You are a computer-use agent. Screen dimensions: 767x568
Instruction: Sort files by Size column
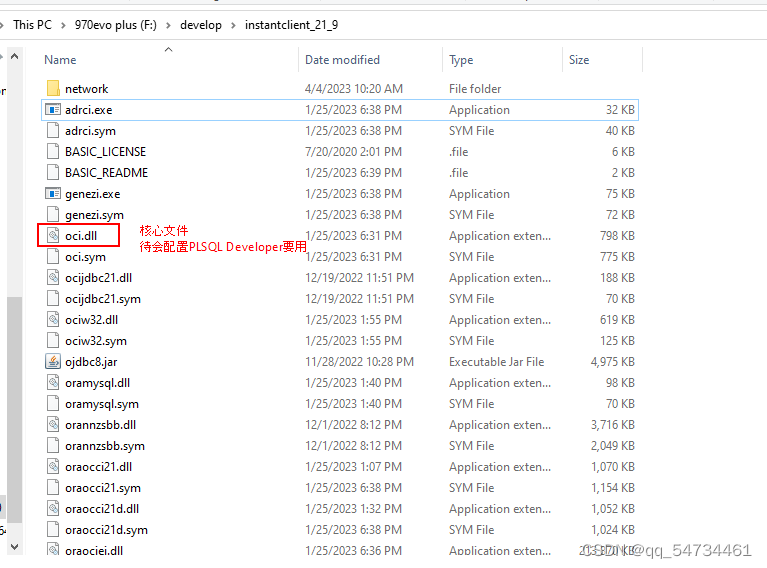pos(579,60)
